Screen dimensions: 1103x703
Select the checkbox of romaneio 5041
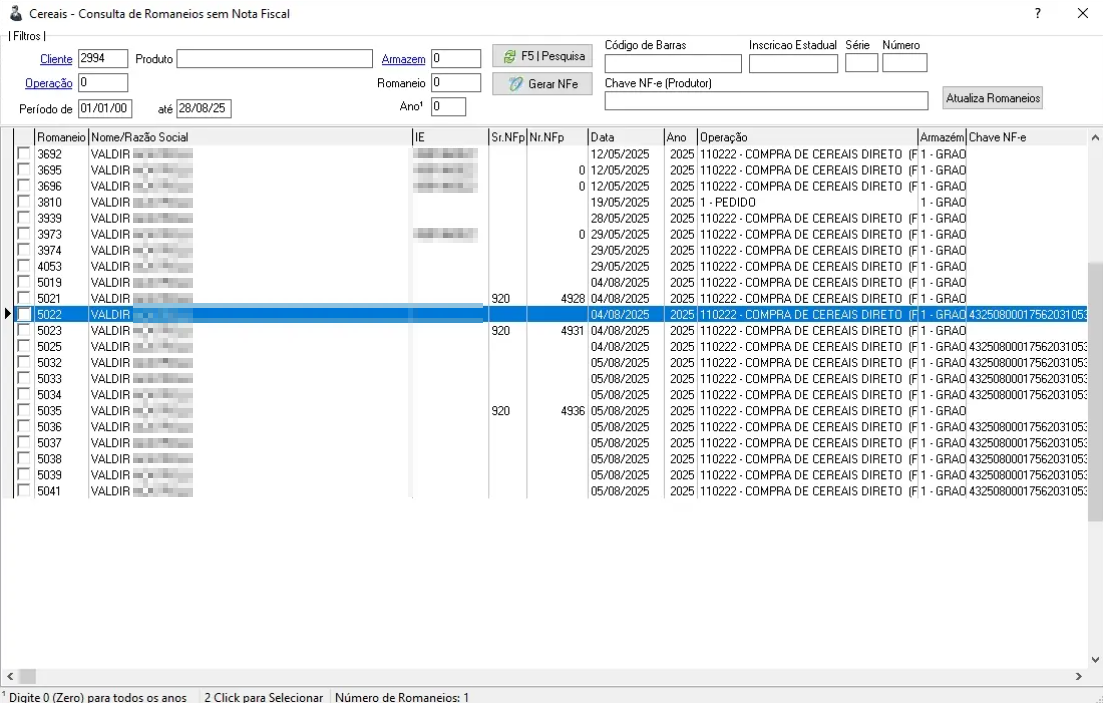[24, 490]
